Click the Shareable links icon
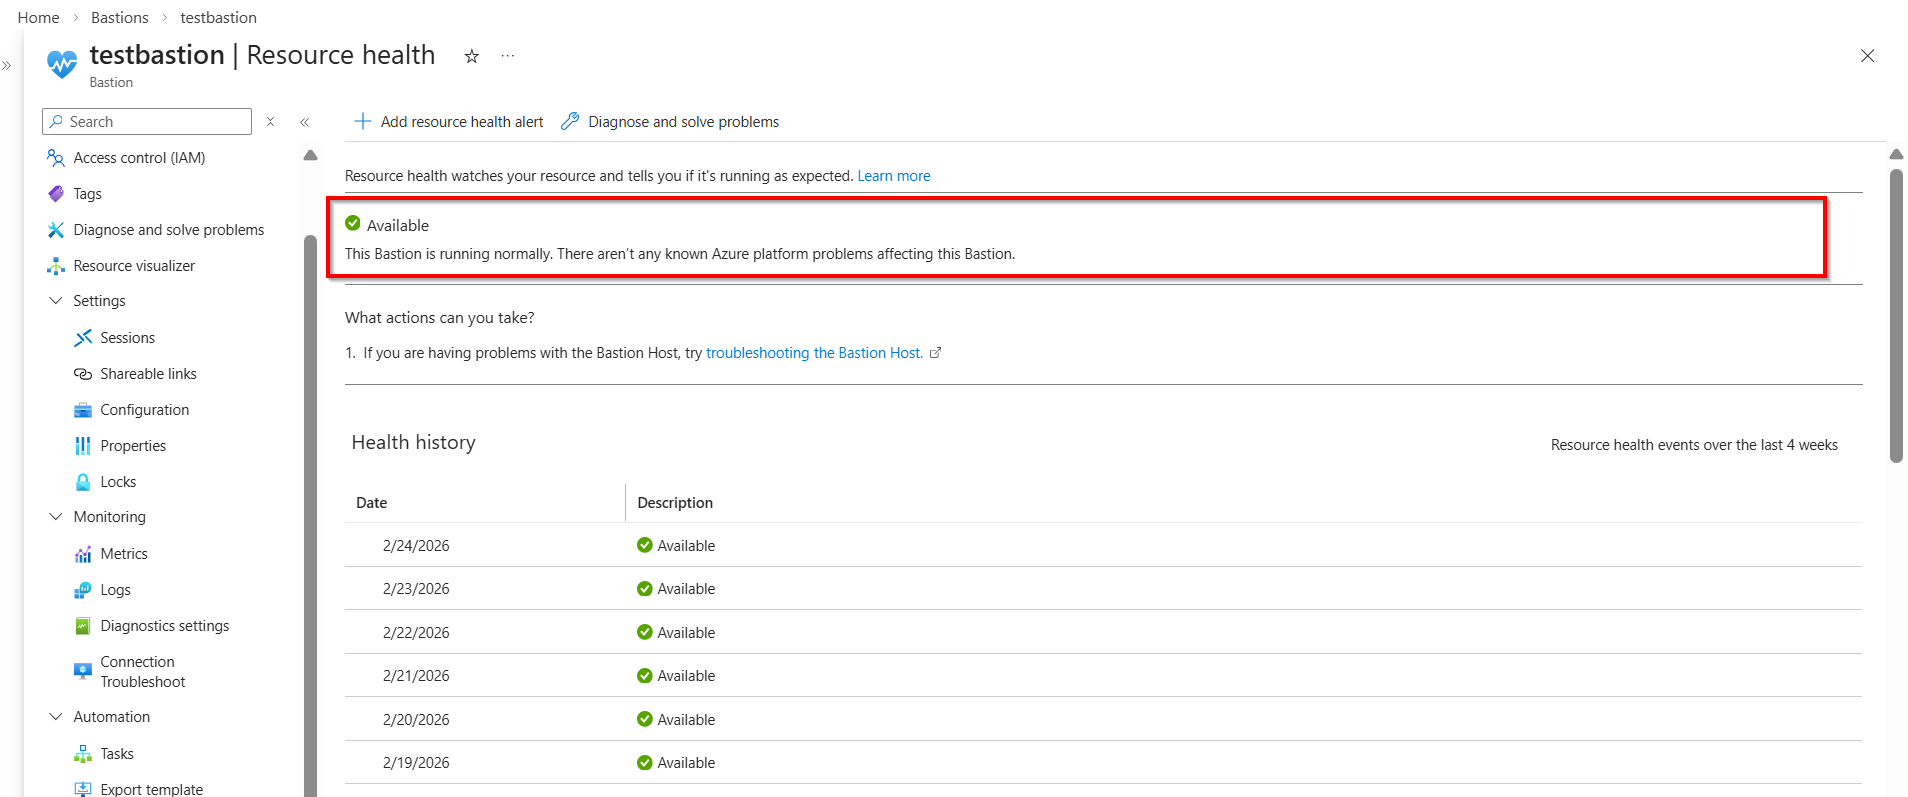The width and height of the screenshot is (1908, 797). point(83,374)
